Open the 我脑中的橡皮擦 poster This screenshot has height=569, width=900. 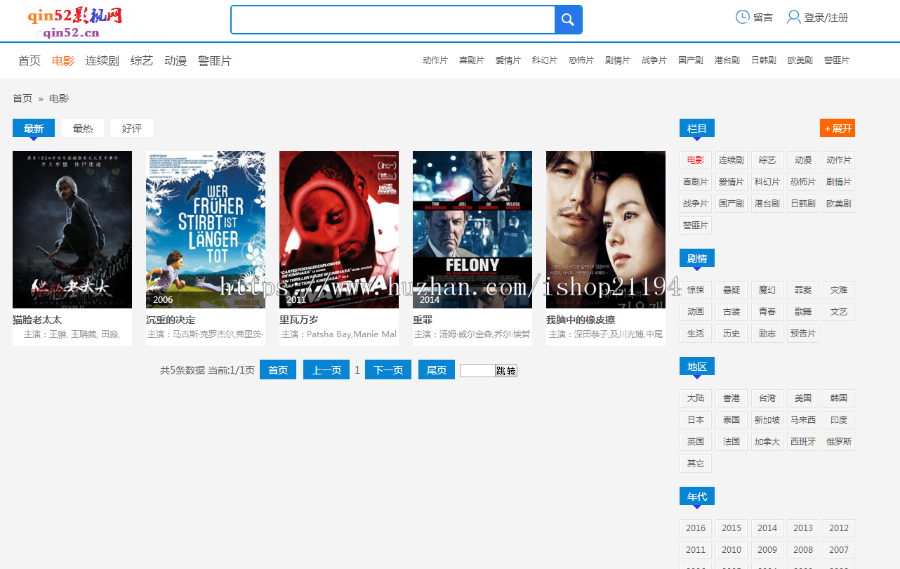point(605,229)
